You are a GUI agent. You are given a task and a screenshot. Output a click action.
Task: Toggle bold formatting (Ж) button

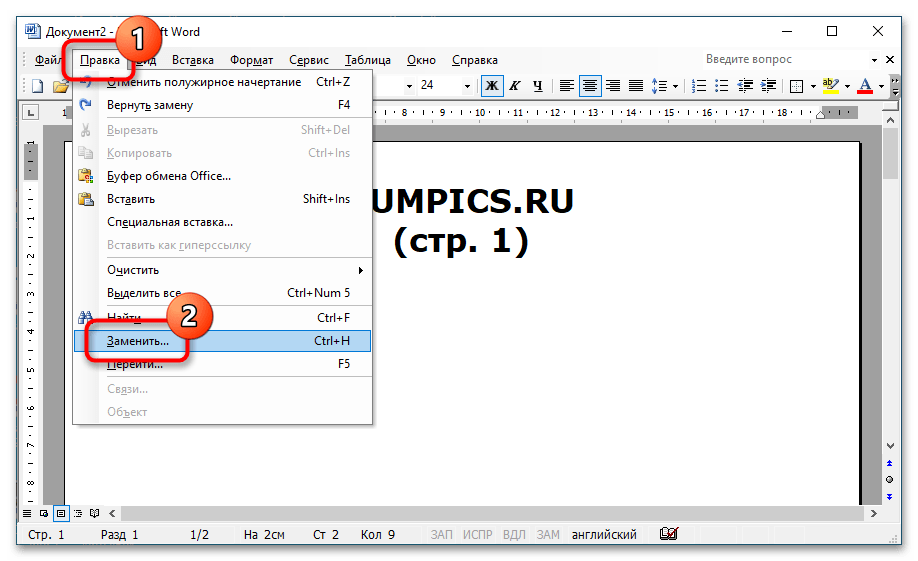(x=492, y=86)
